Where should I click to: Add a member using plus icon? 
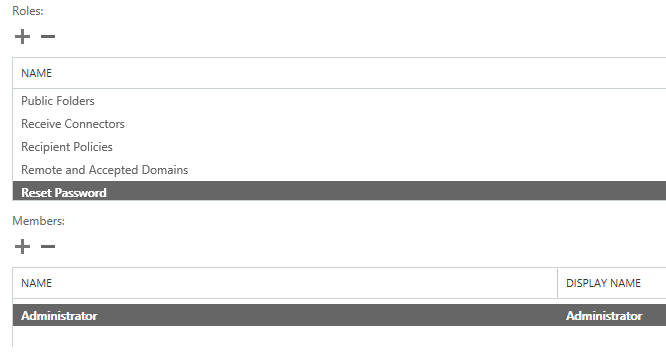pyautogui.click(x=23, y=246)
